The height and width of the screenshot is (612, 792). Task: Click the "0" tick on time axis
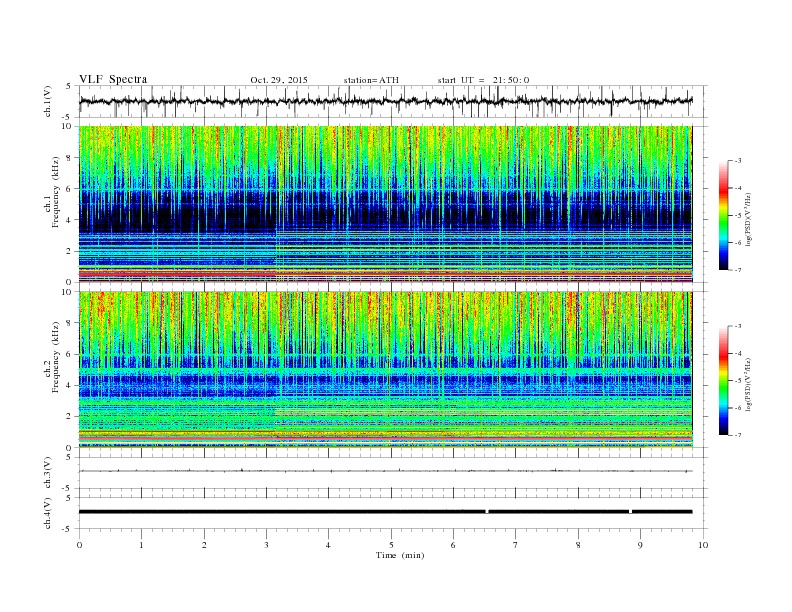[79, 545]
